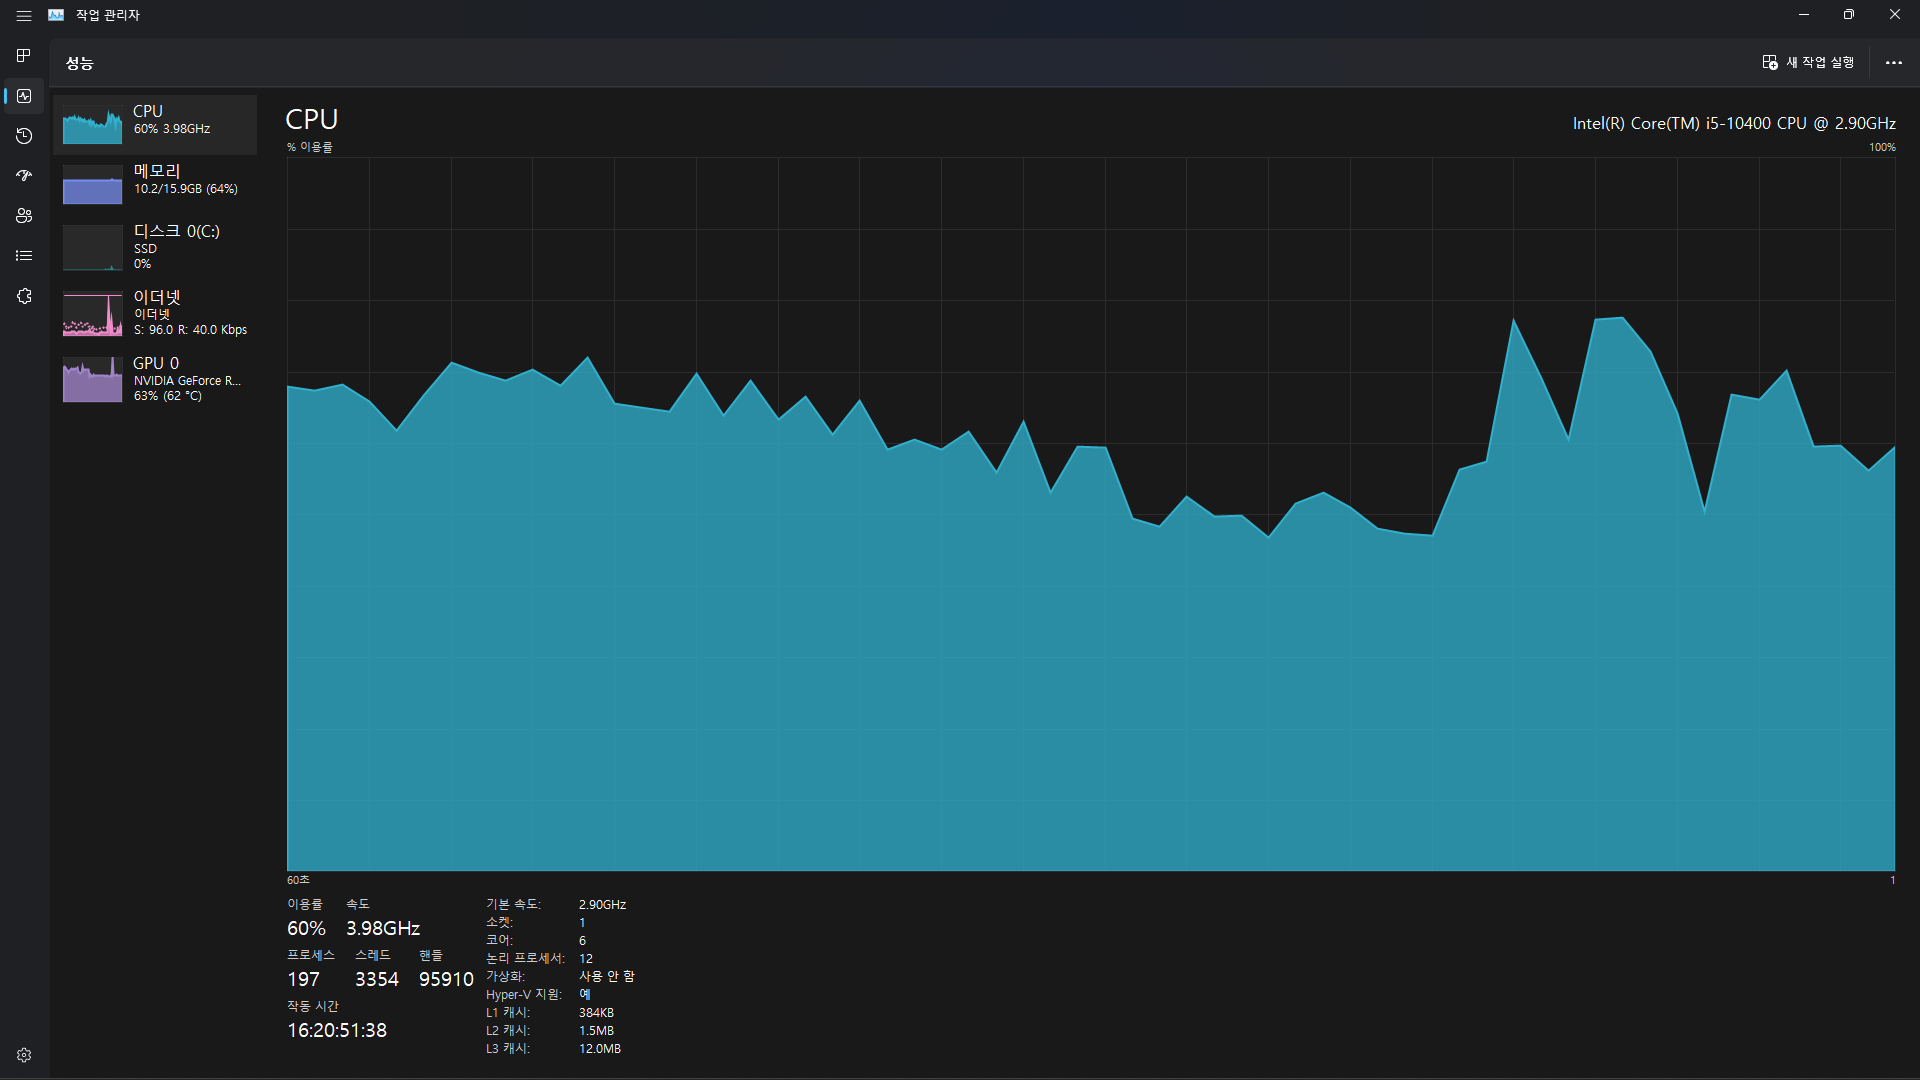The image size is (1920, 1080).
Task: Select the GPU 0 performance item
Action: (155, 379)
